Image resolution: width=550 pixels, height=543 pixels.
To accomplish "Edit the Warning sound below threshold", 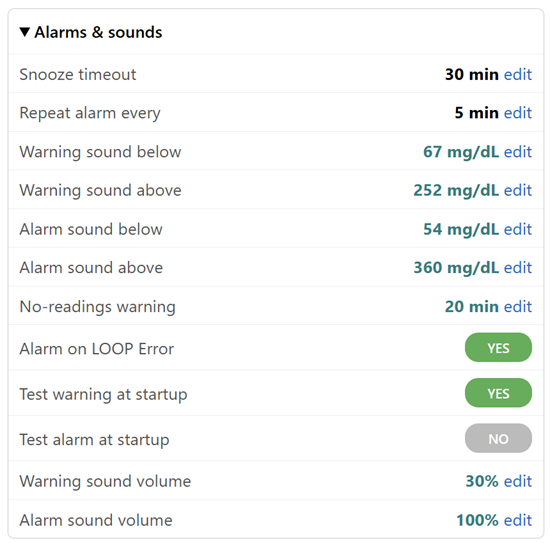I will (518, 152).
